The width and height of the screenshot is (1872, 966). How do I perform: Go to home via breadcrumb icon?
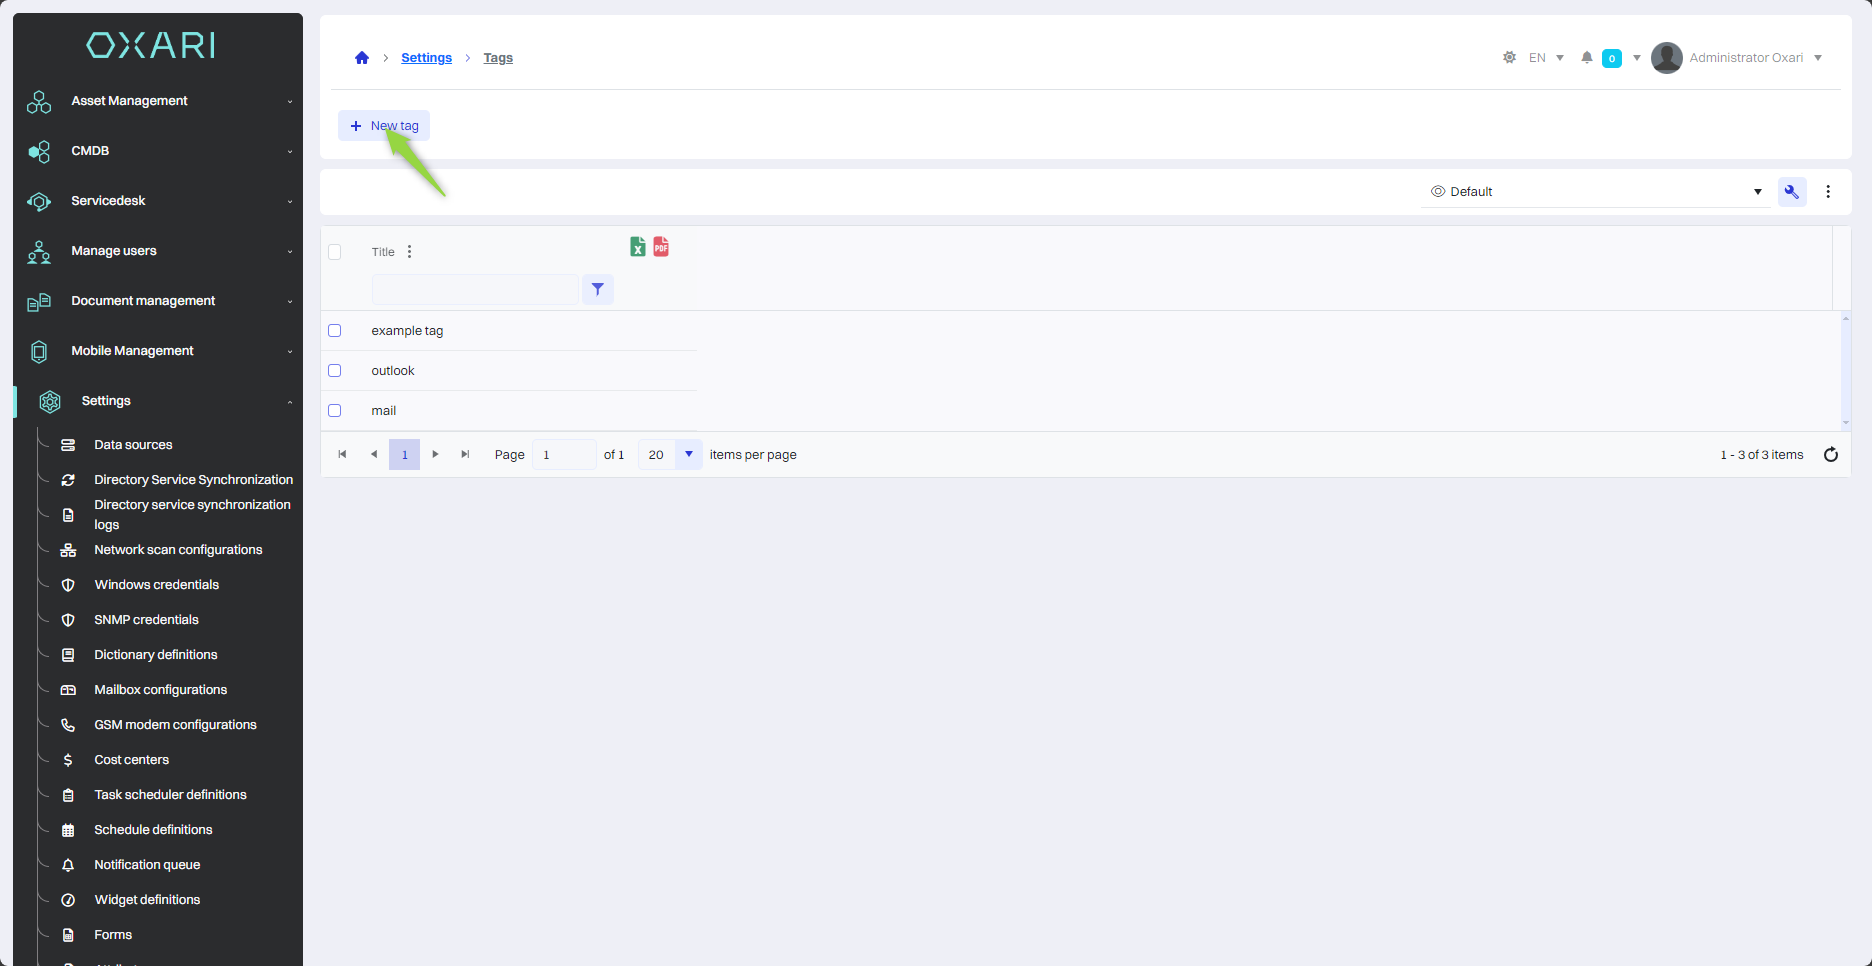362,58
